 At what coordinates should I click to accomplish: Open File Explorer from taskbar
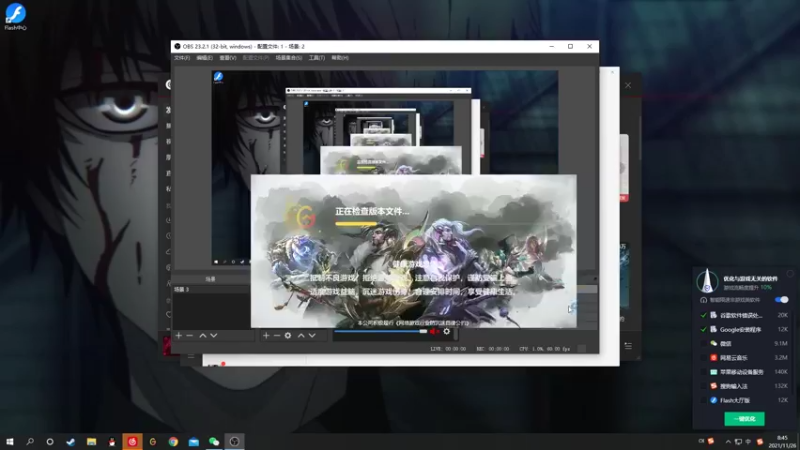tap(91, 442)
